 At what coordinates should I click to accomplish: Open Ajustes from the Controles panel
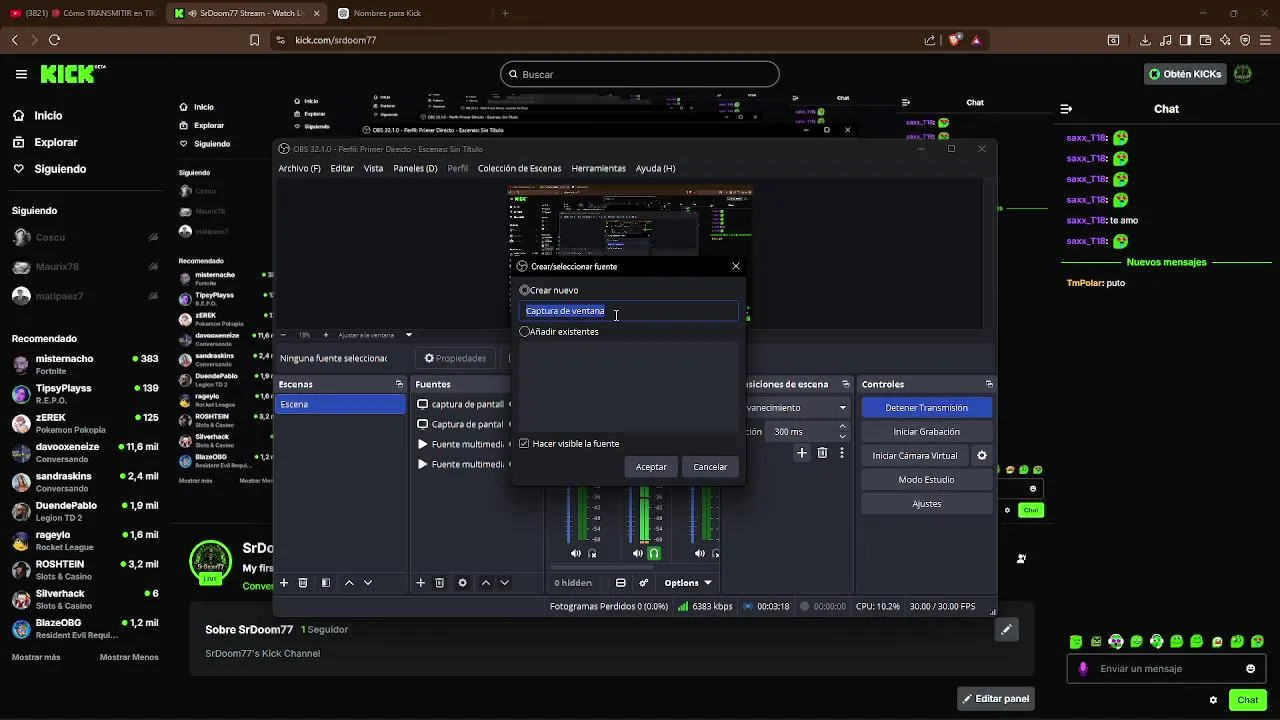926,504
